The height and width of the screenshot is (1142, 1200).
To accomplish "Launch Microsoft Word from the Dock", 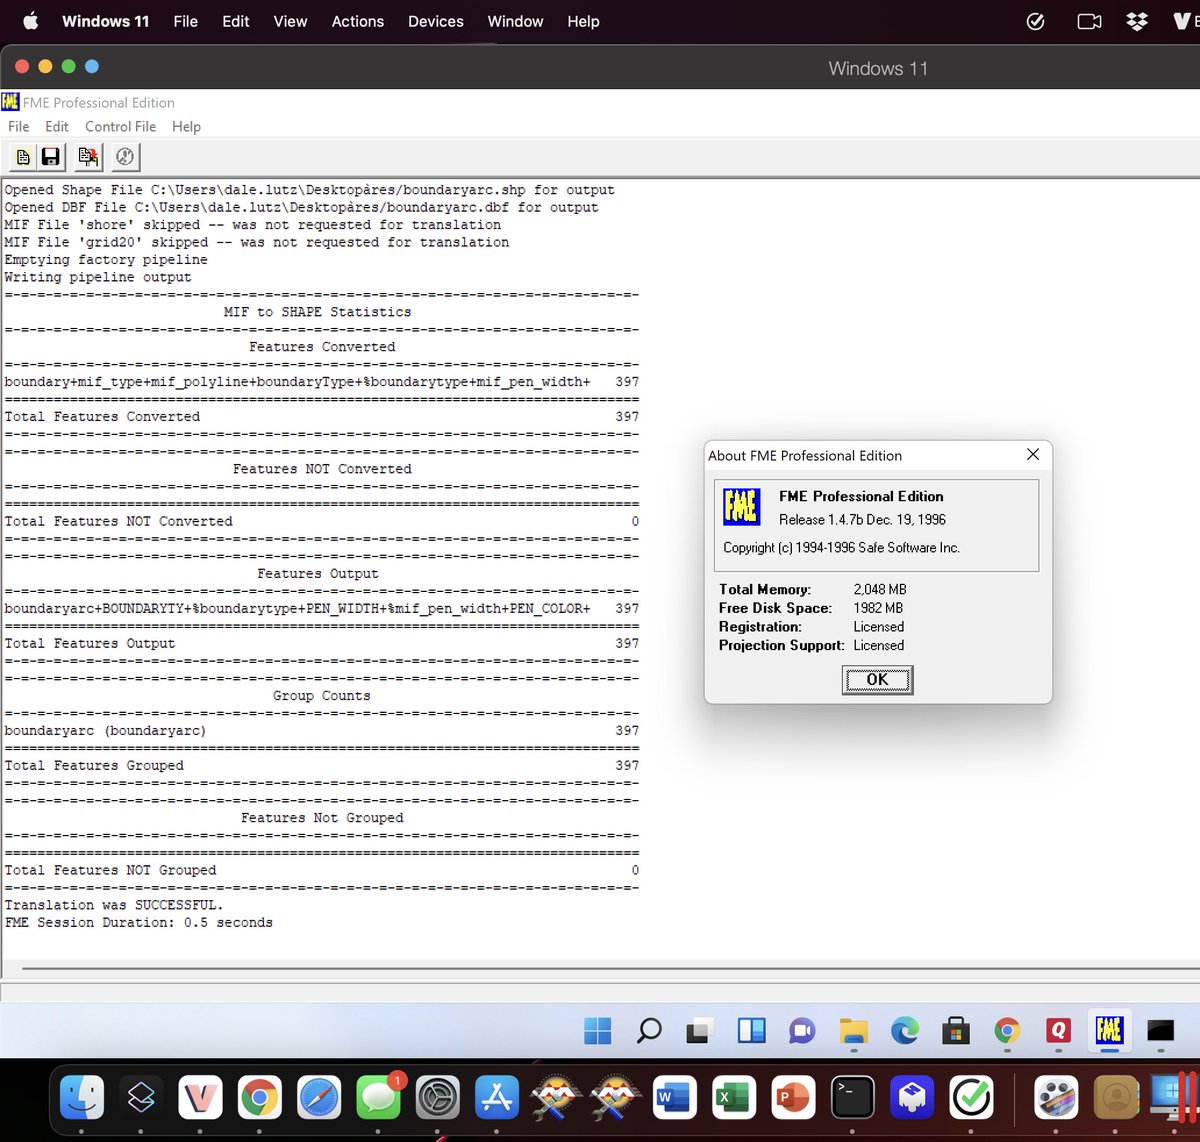I will point(675,1098).
